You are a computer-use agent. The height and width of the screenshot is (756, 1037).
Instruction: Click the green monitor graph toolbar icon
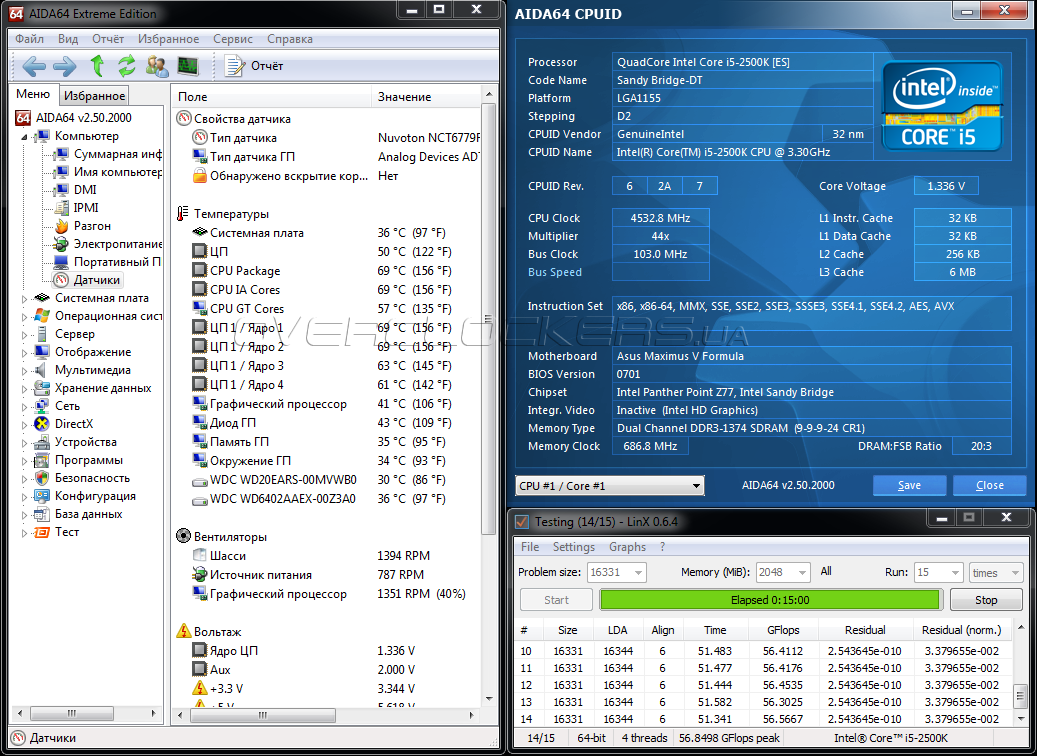(x=187, y=66)
